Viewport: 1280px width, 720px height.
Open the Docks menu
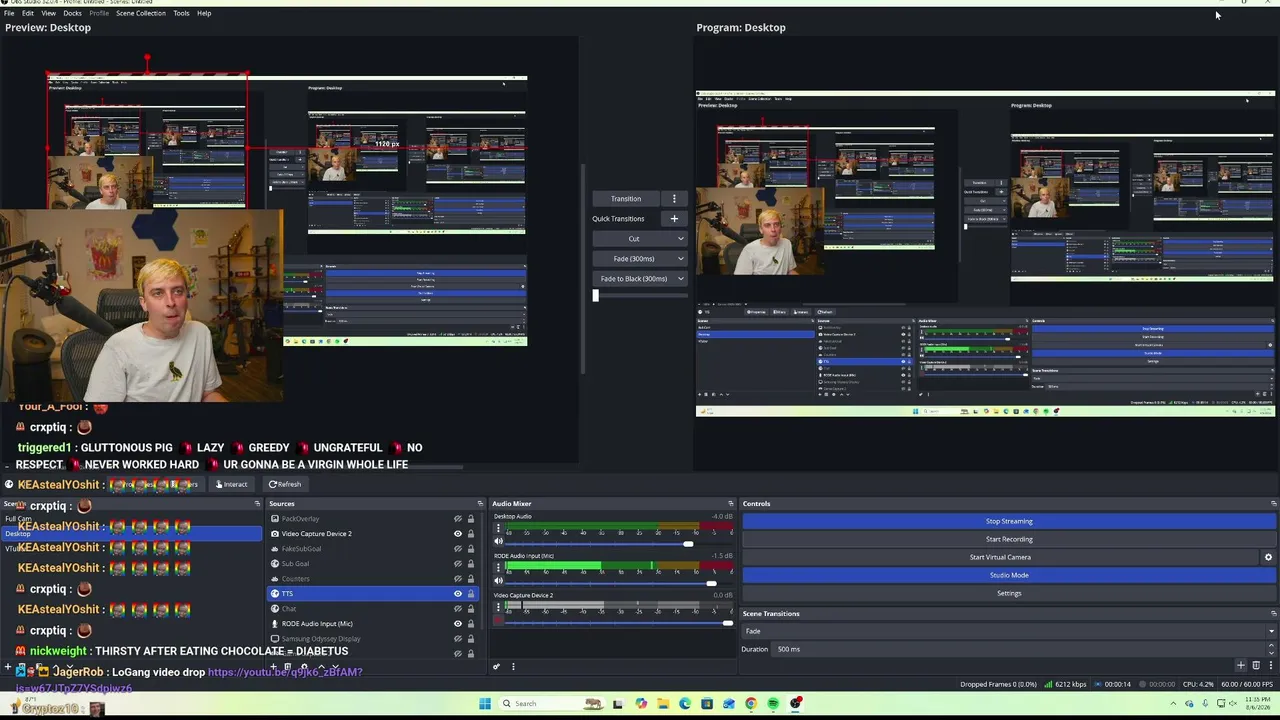(x=72, y=13)
